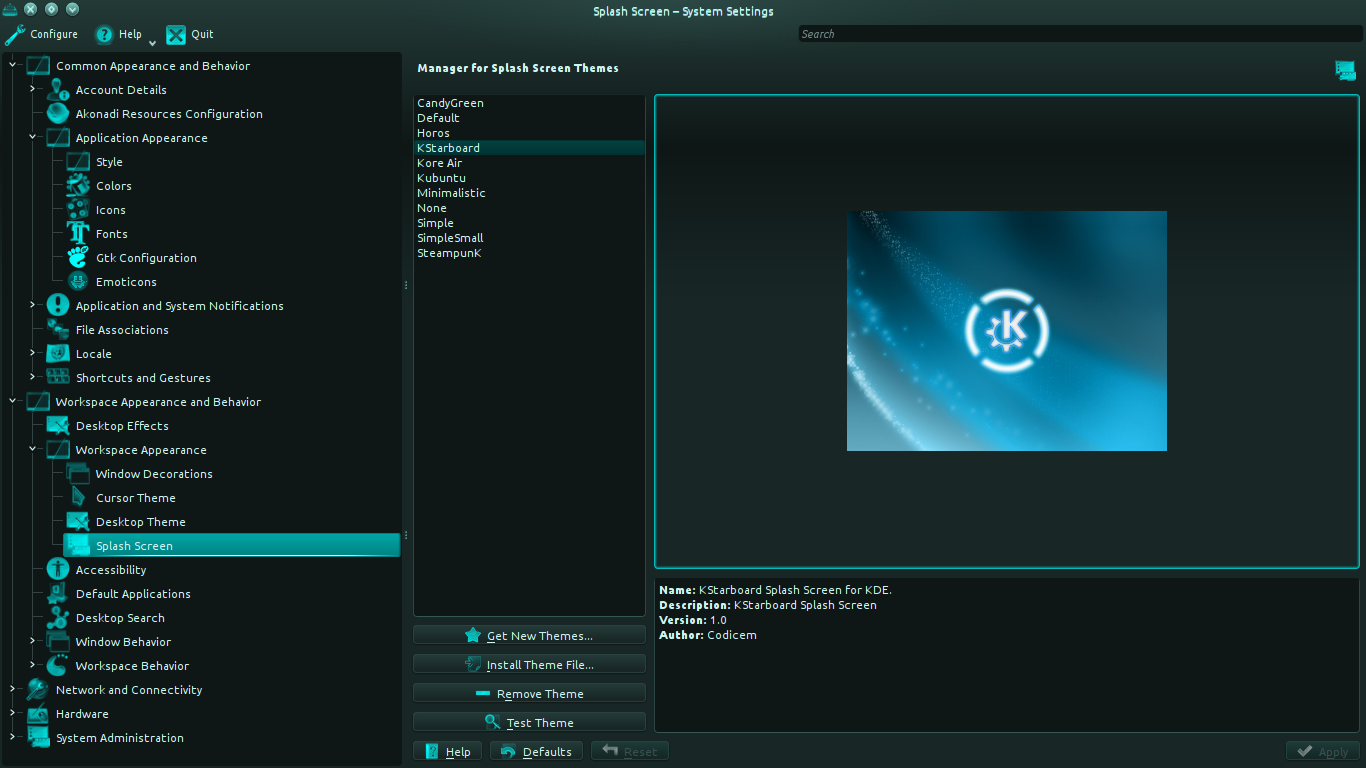Expand the Network and Connectivity category
1366x768 pixels.
(x=13, y=690)
